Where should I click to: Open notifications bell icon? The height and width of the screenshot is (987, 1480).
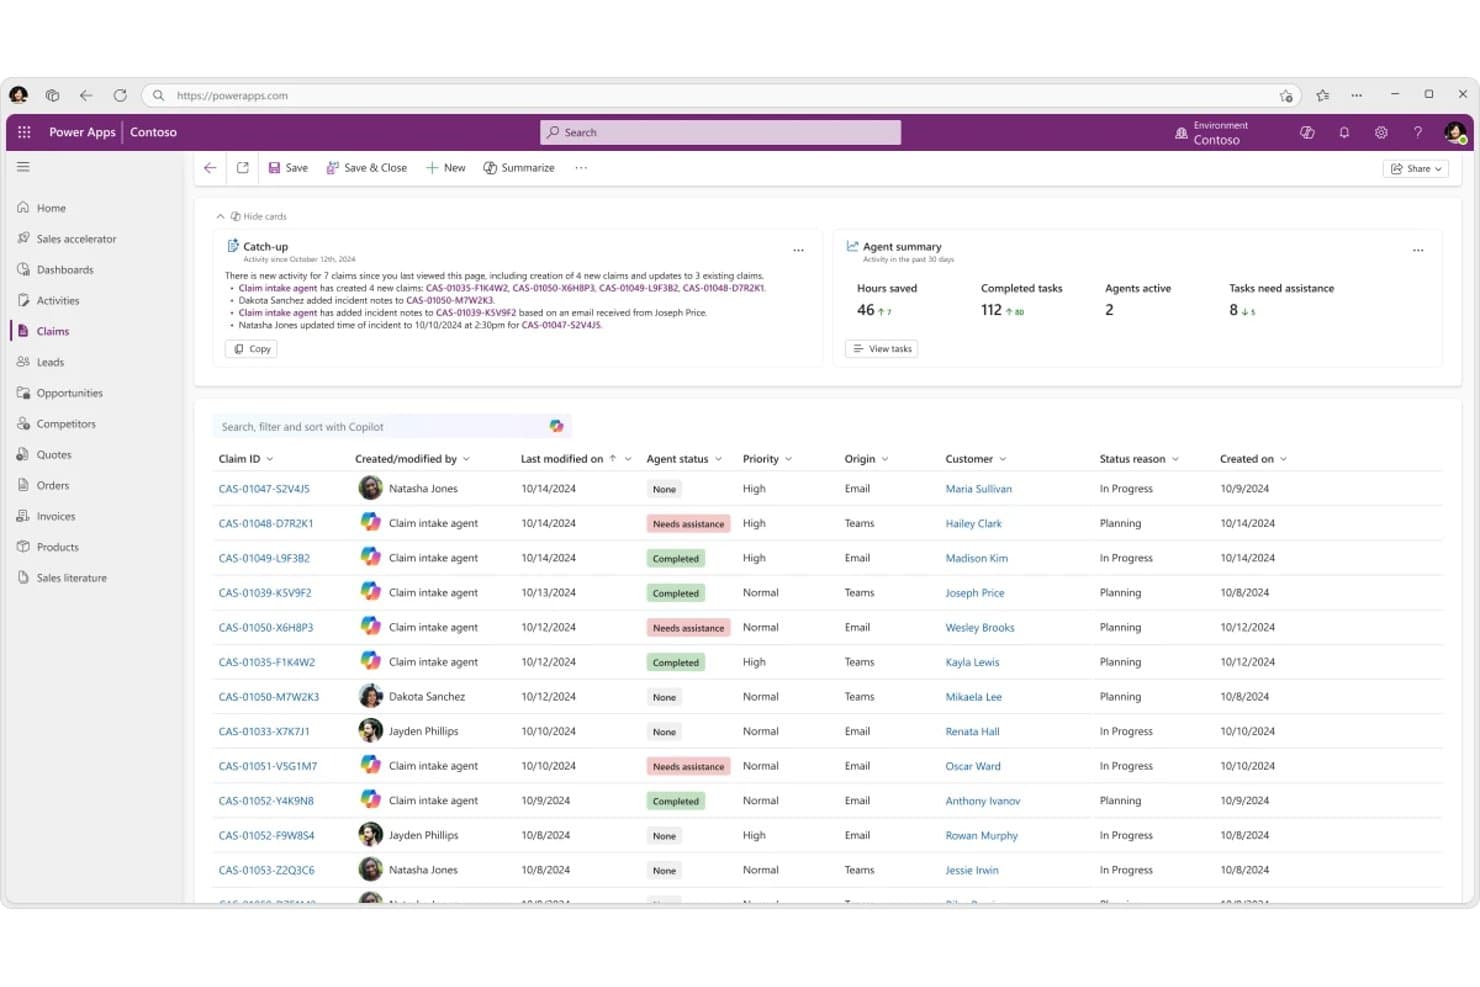pos(1344,132)
